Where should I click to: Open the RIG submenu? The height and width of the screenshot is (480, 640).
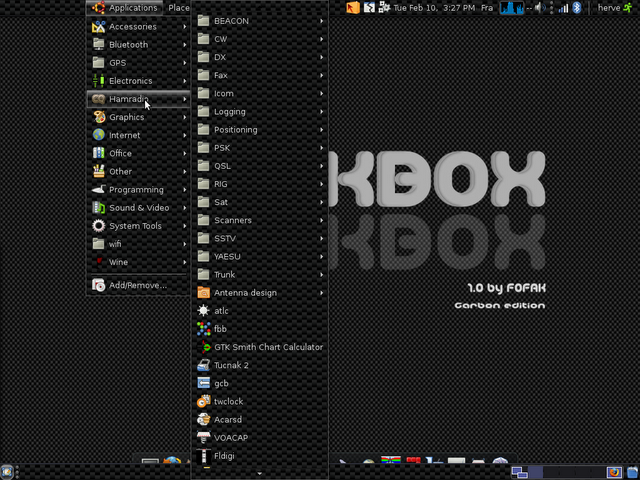coord(260,184)
